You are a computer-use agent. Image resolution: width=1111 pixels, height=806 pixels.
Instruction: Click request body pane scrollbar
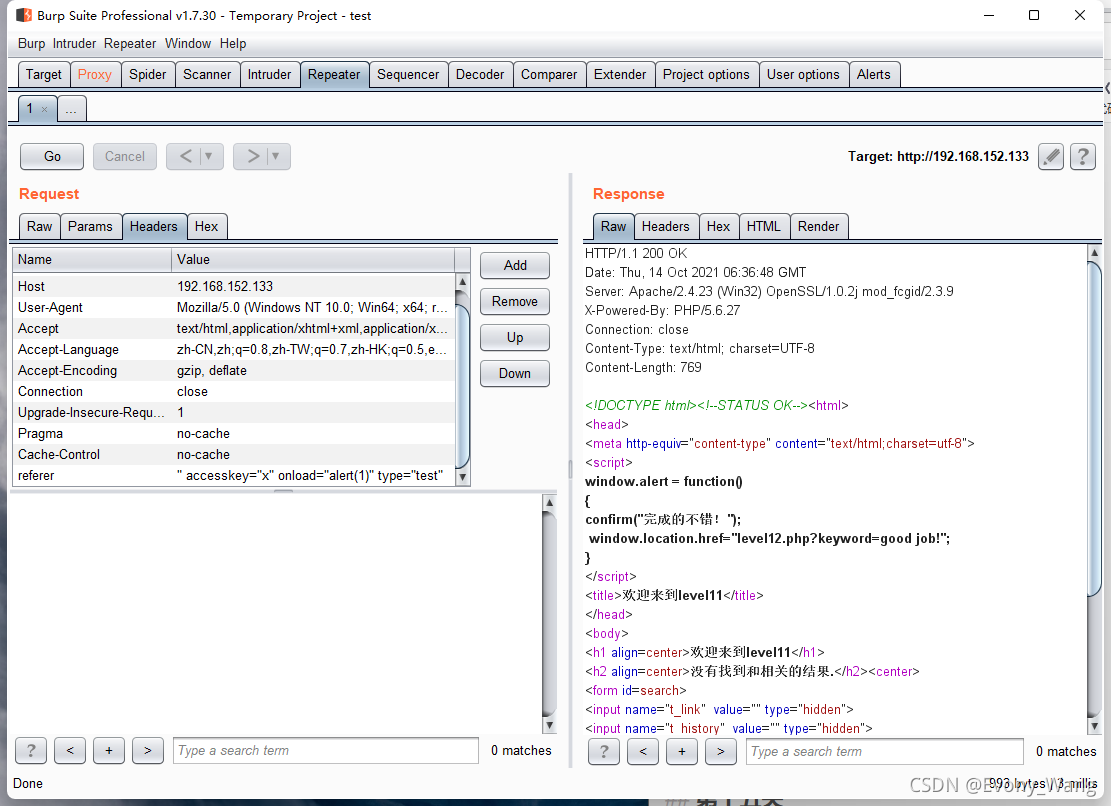pos(548,614)
